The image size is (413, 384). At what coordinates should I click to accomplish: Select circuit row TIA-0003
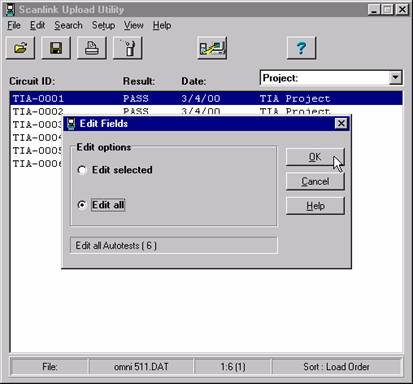tap(37, 125)
